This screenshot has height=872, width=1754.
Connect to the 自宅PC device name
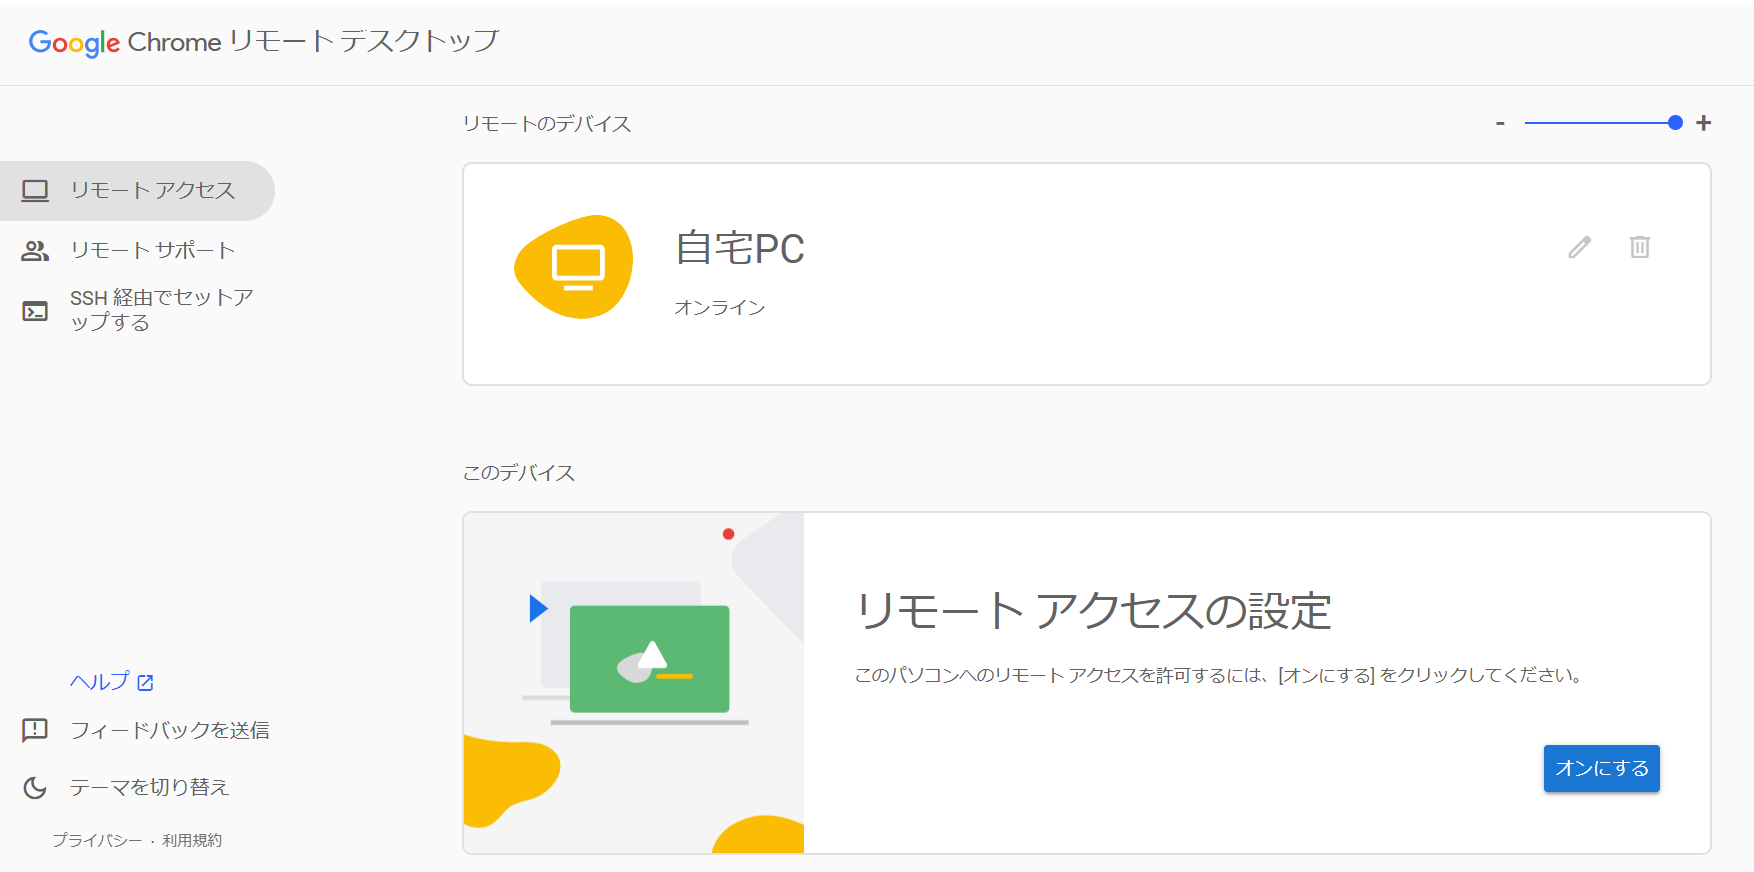[739, 248]
